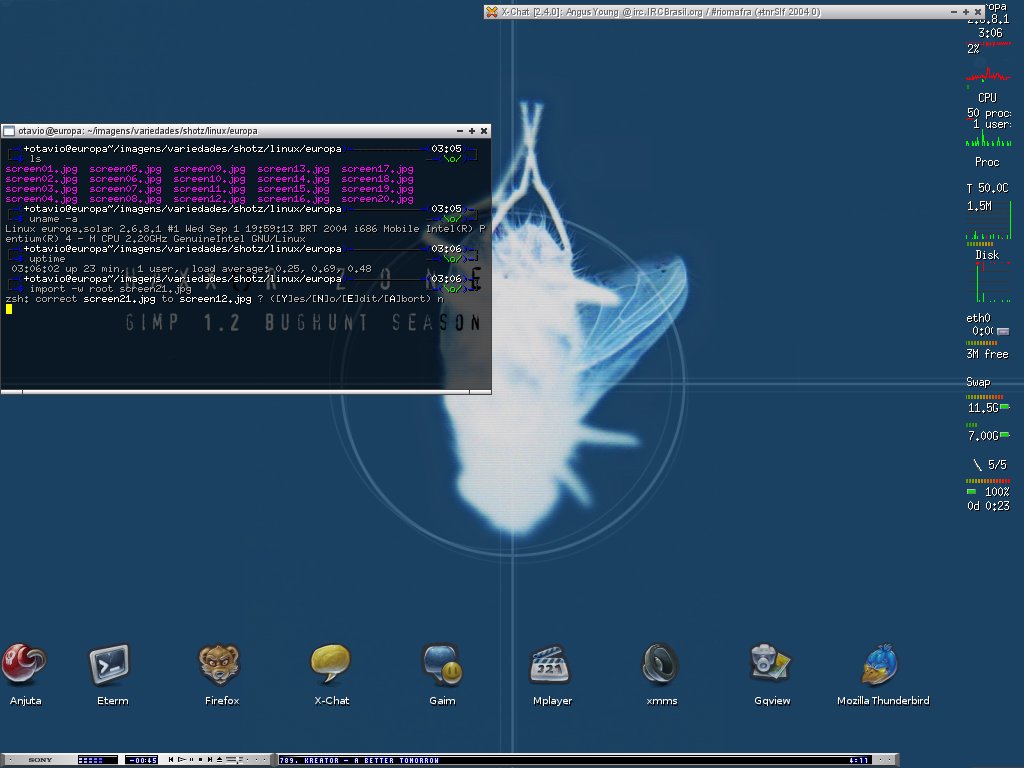The height and width of the screenshot is (768, 1024).
Task: Skip to next track in XMMS bar
Action: (x=210, y=760)
